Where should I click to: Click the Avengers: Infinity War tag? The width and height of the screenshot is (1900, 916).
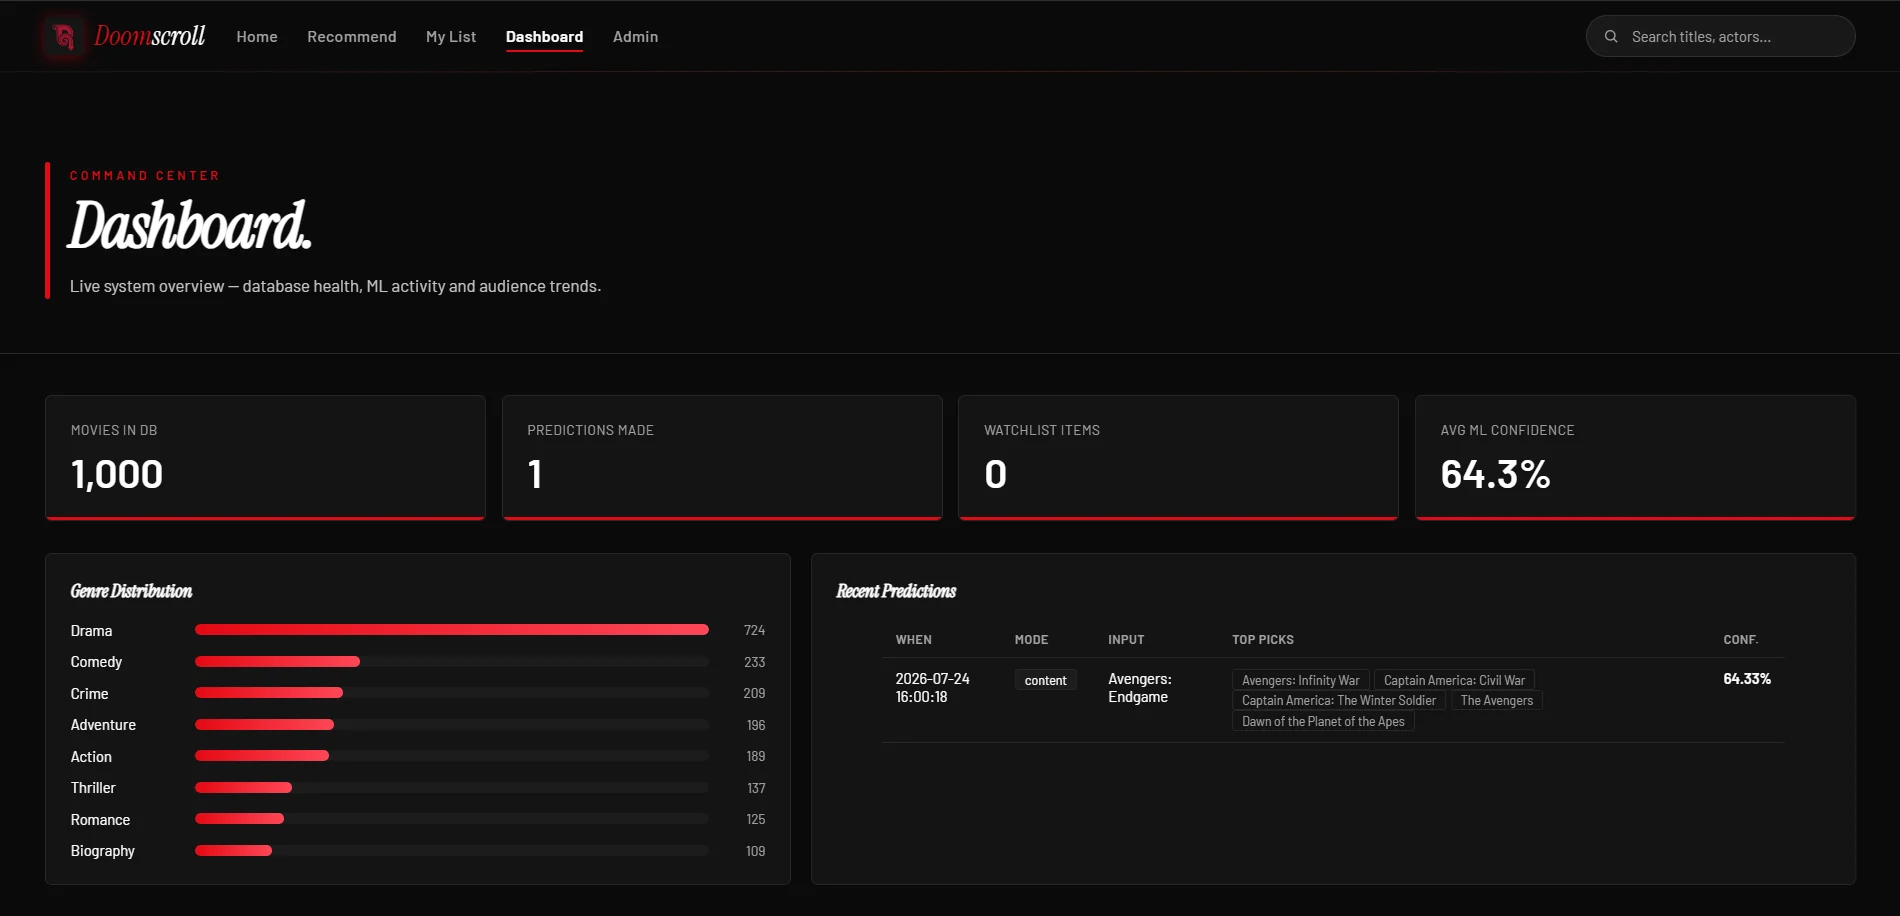1300,680
